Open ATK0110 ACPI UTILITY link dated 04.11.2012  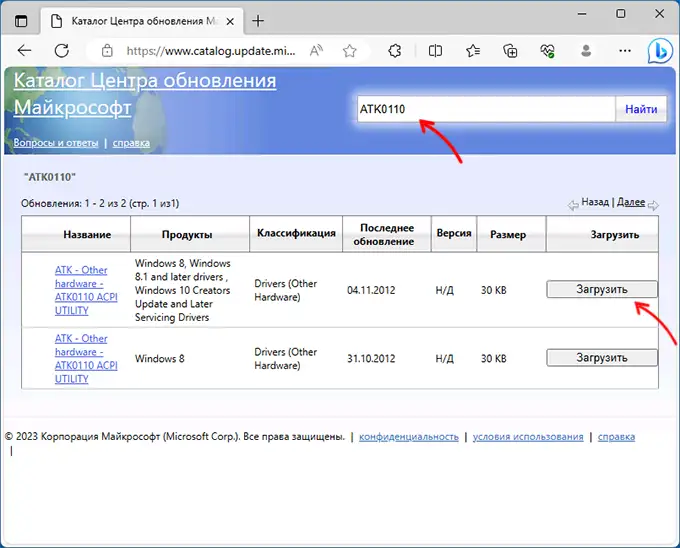pos(86,290)
